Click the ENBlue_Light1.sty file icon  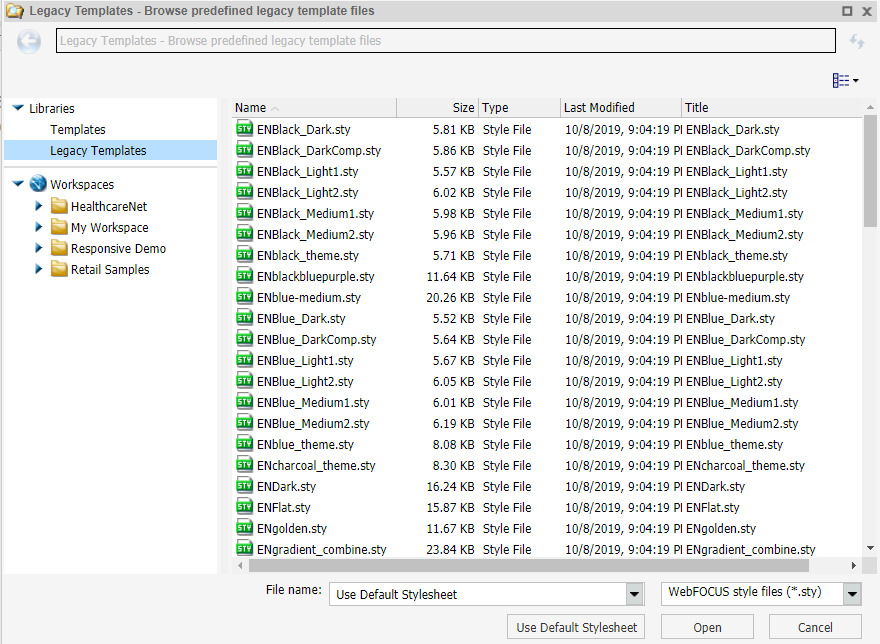click(x=244, y=360)
